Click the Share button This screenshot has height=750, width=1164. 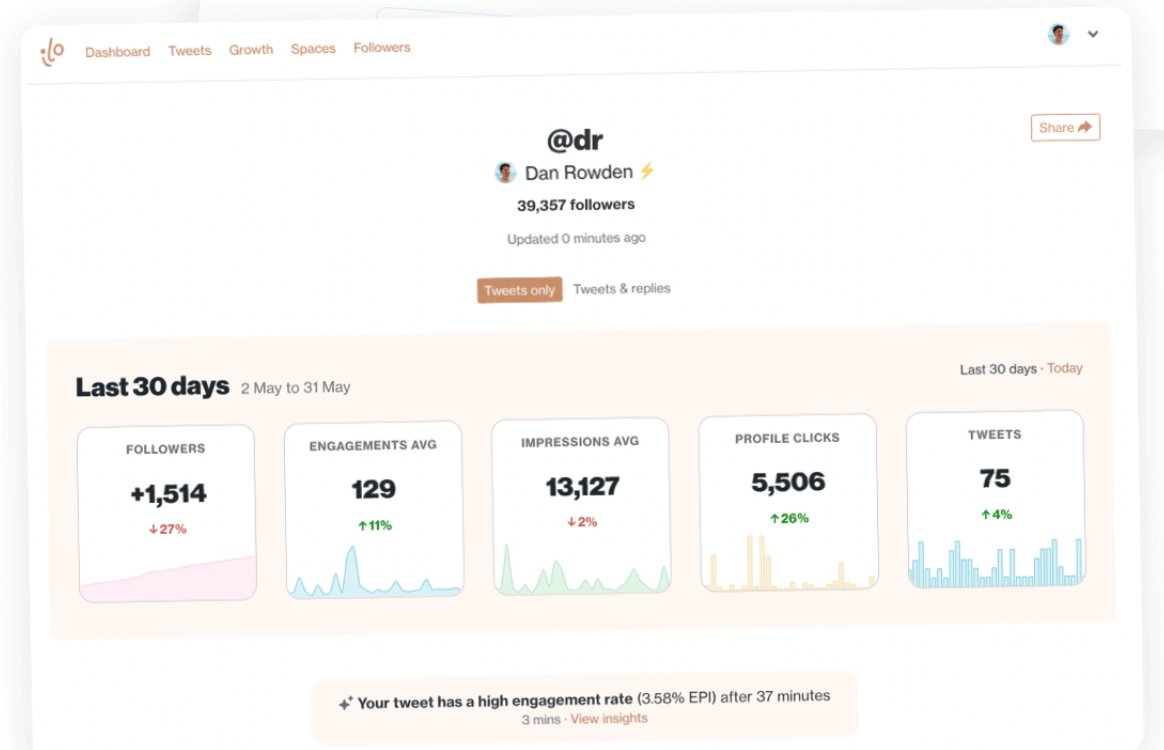click(x=1065, y=127)
